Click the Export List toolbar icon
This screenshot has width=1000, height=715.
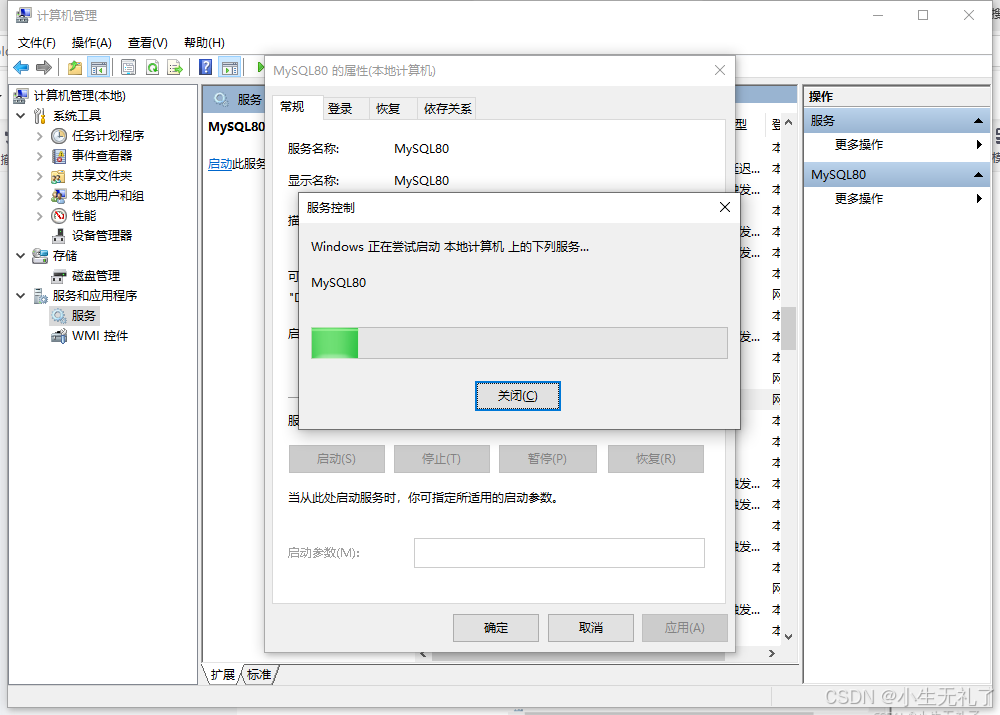175,67
